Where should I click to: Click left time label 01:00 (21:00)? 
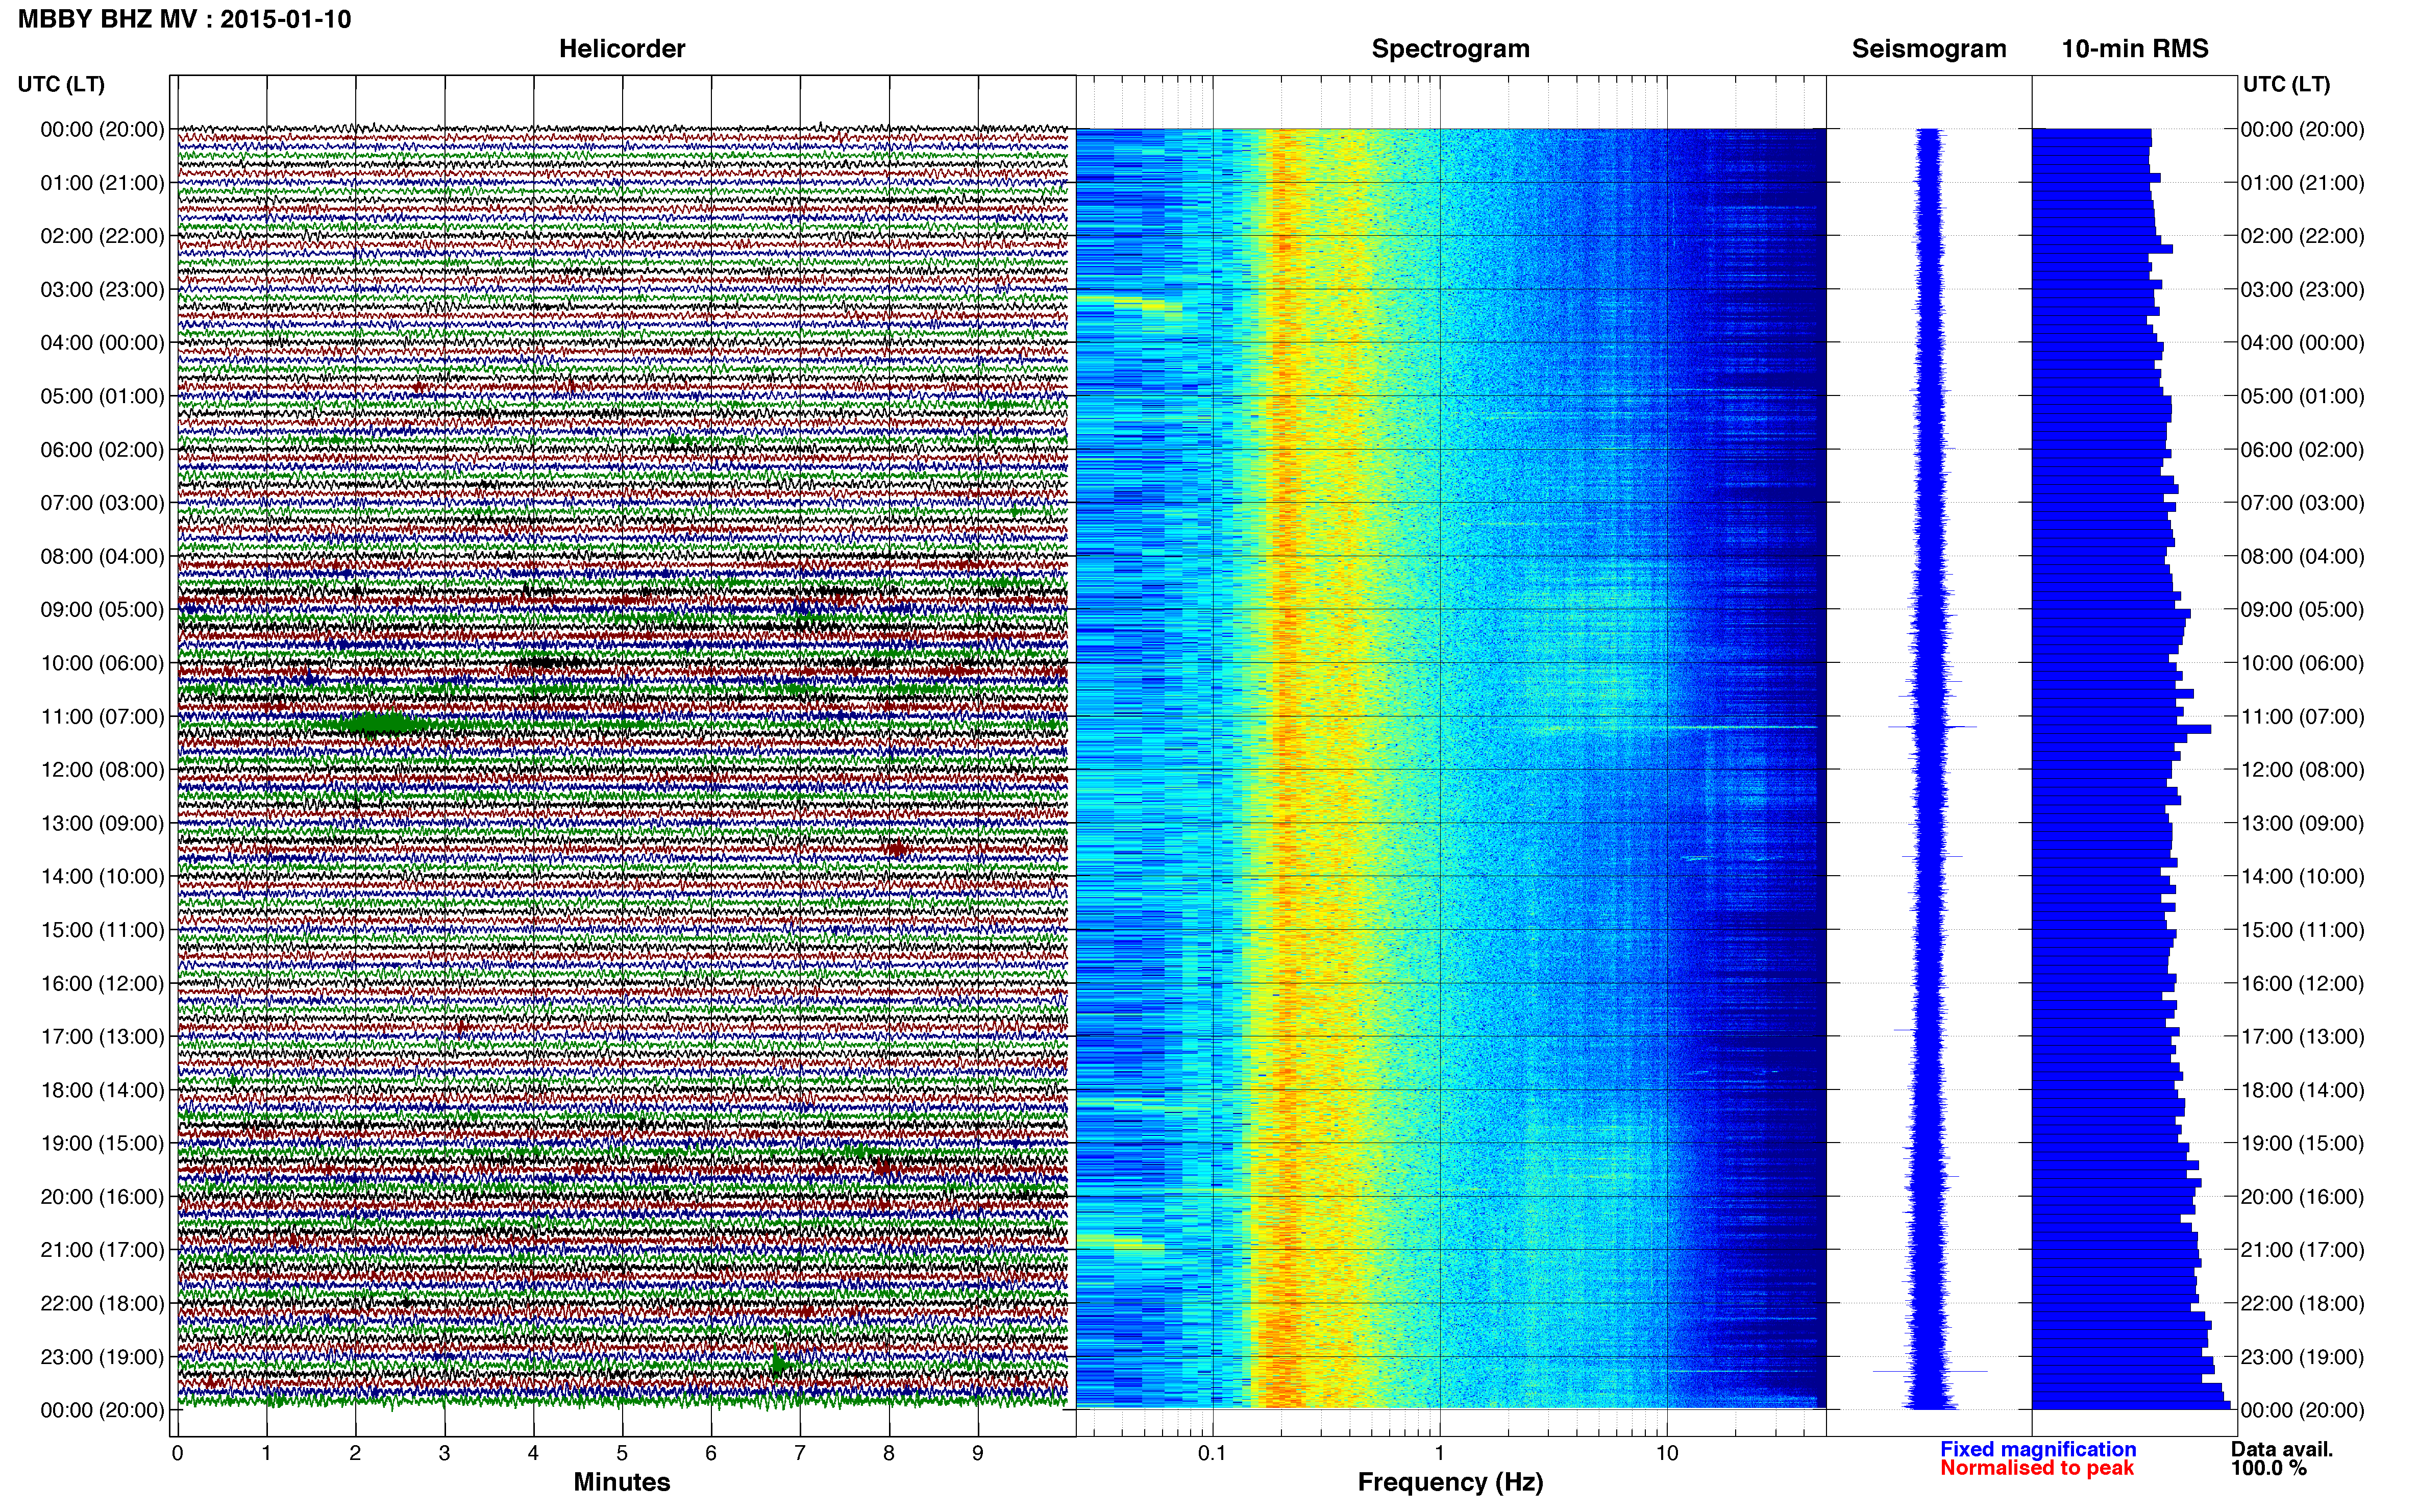click(x=102, y=183)
